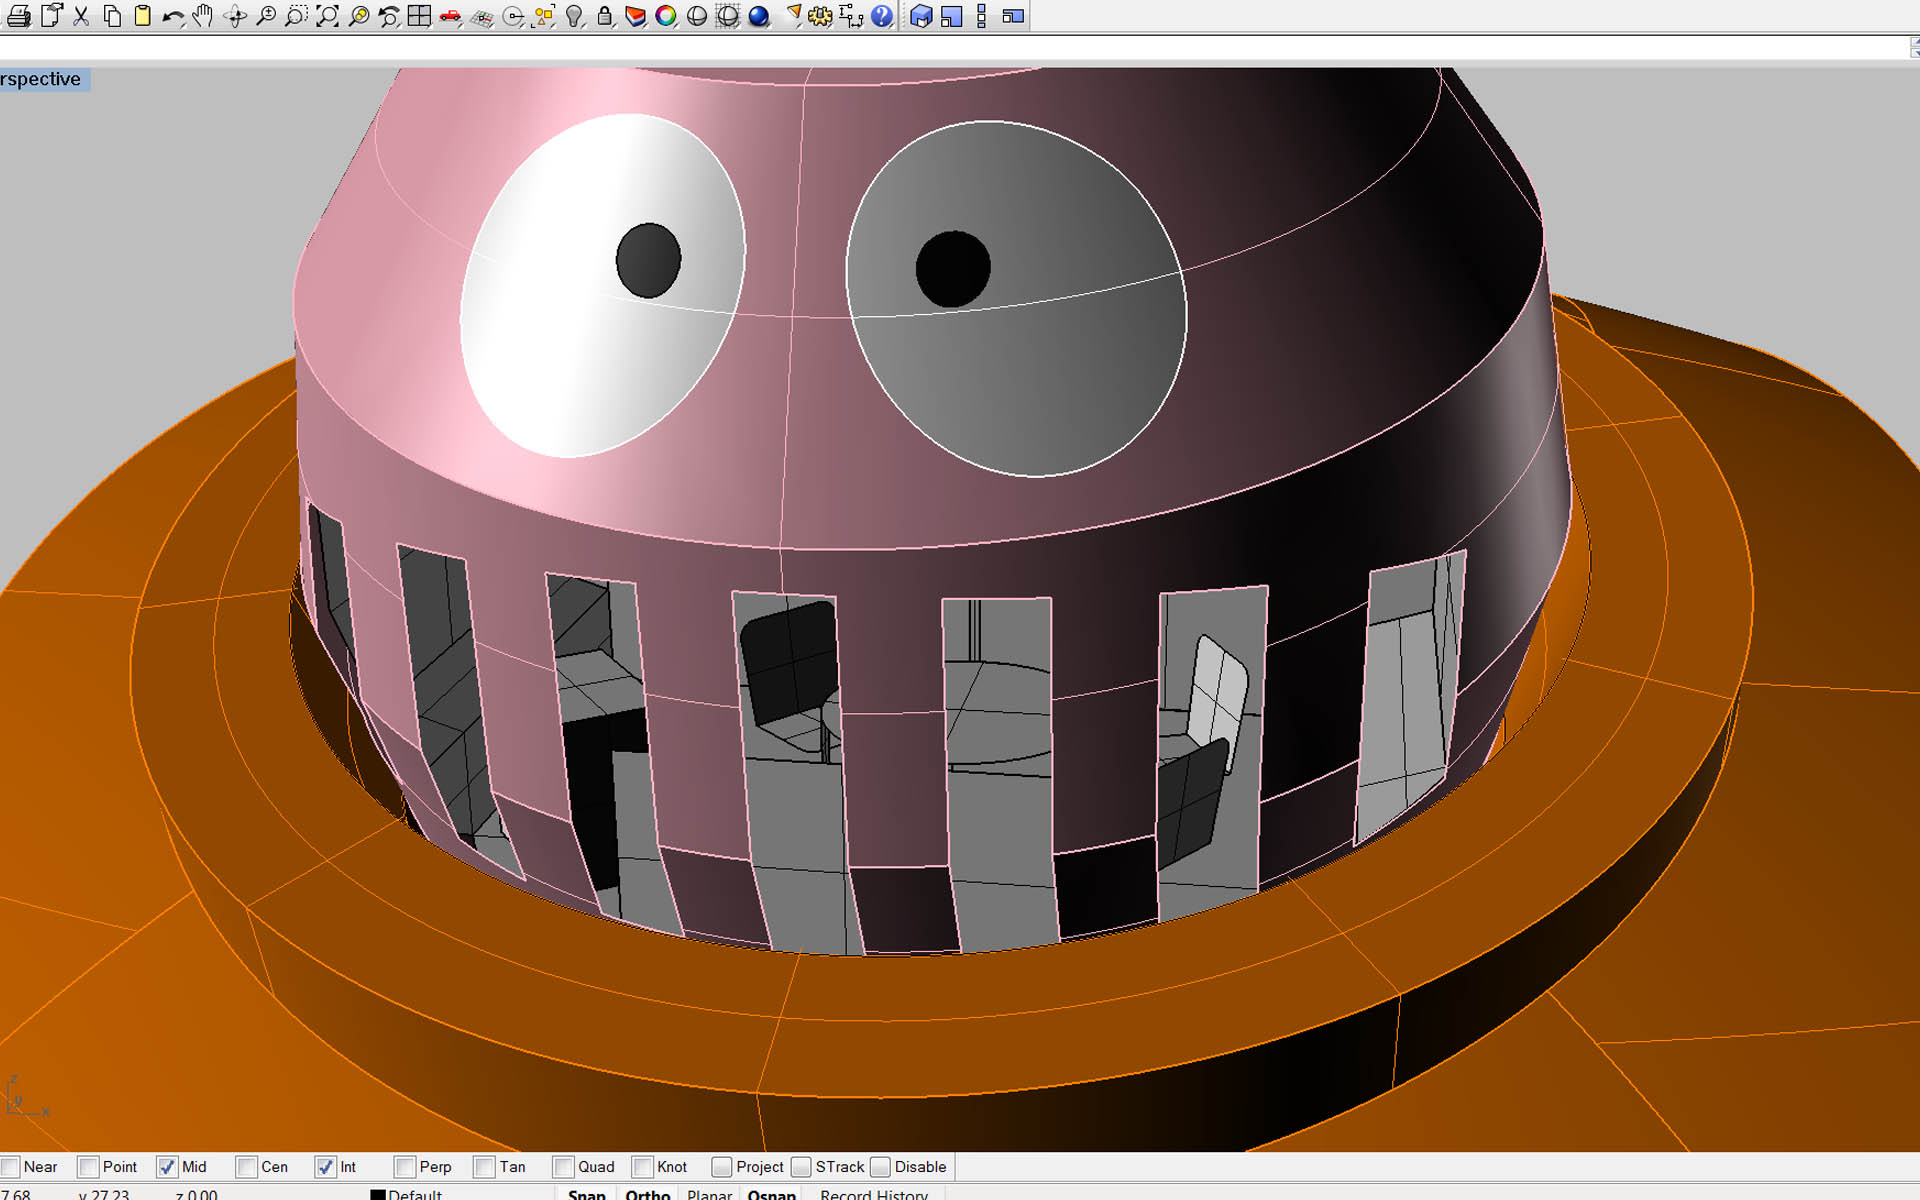Enable the Knot object snap checkbox
Viewport: 1920px width, 1200px height.
(642, 1167)
